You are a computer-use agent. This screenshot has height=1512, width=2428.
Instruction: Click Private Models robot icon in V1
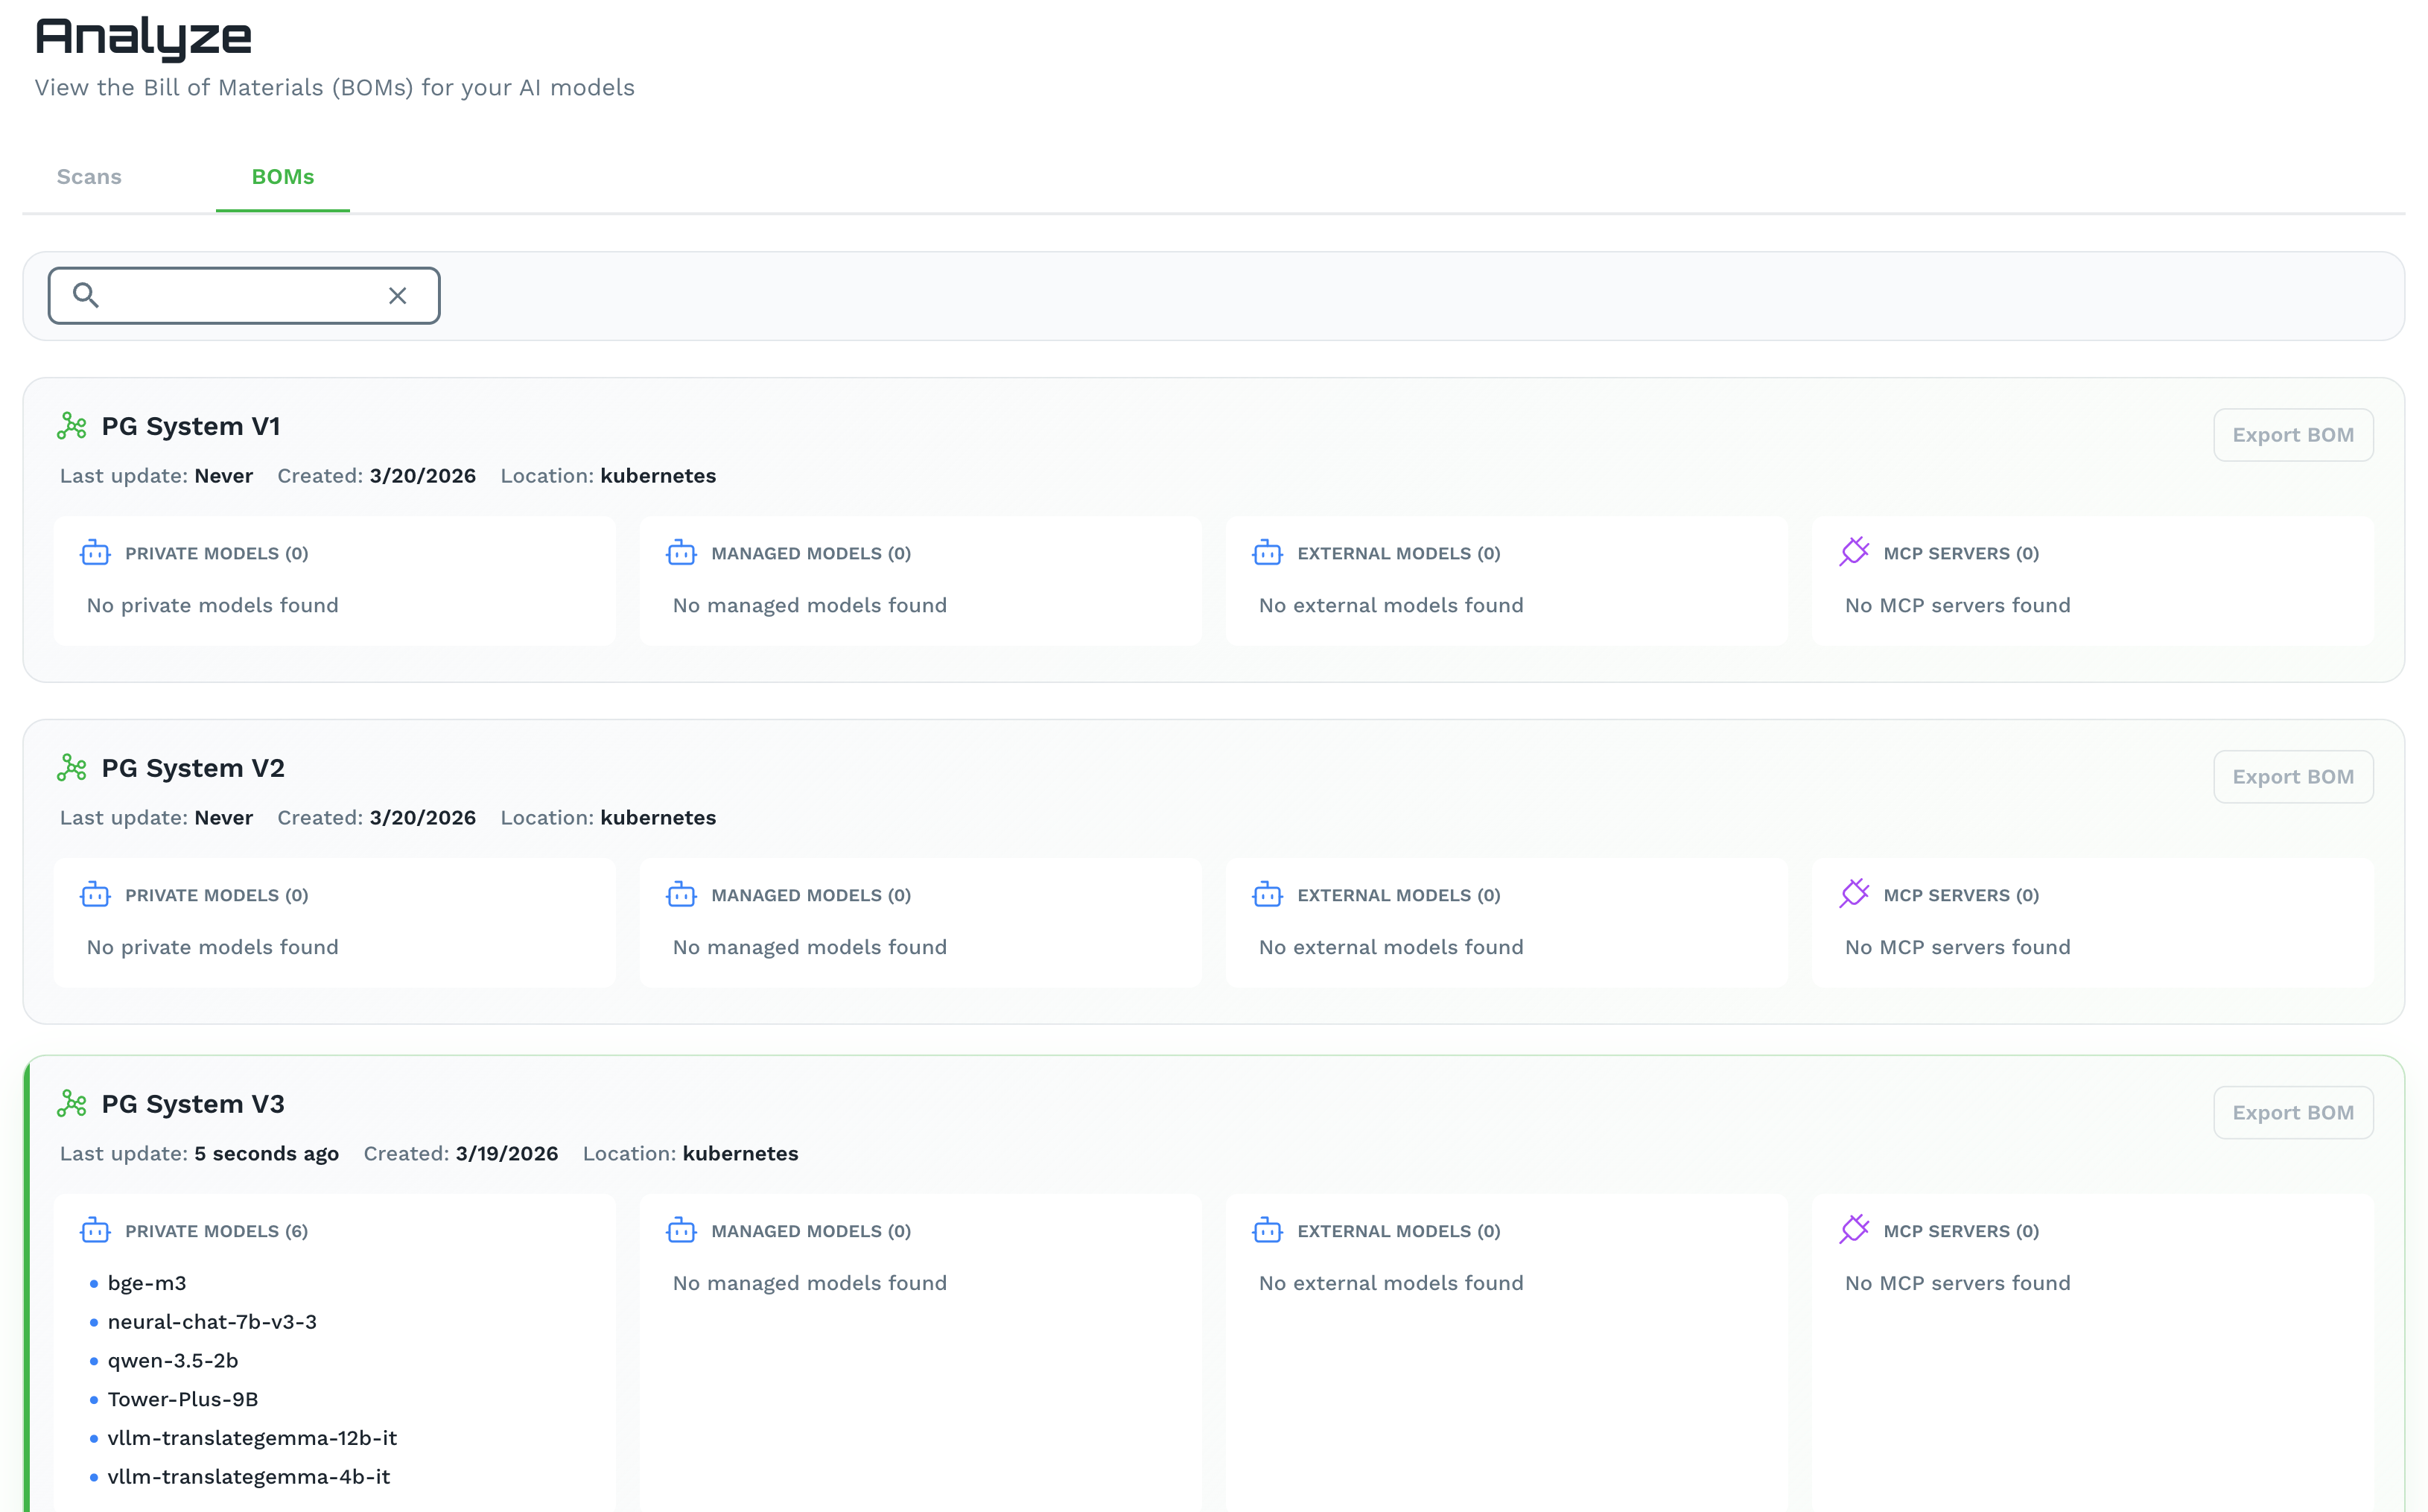95,553
